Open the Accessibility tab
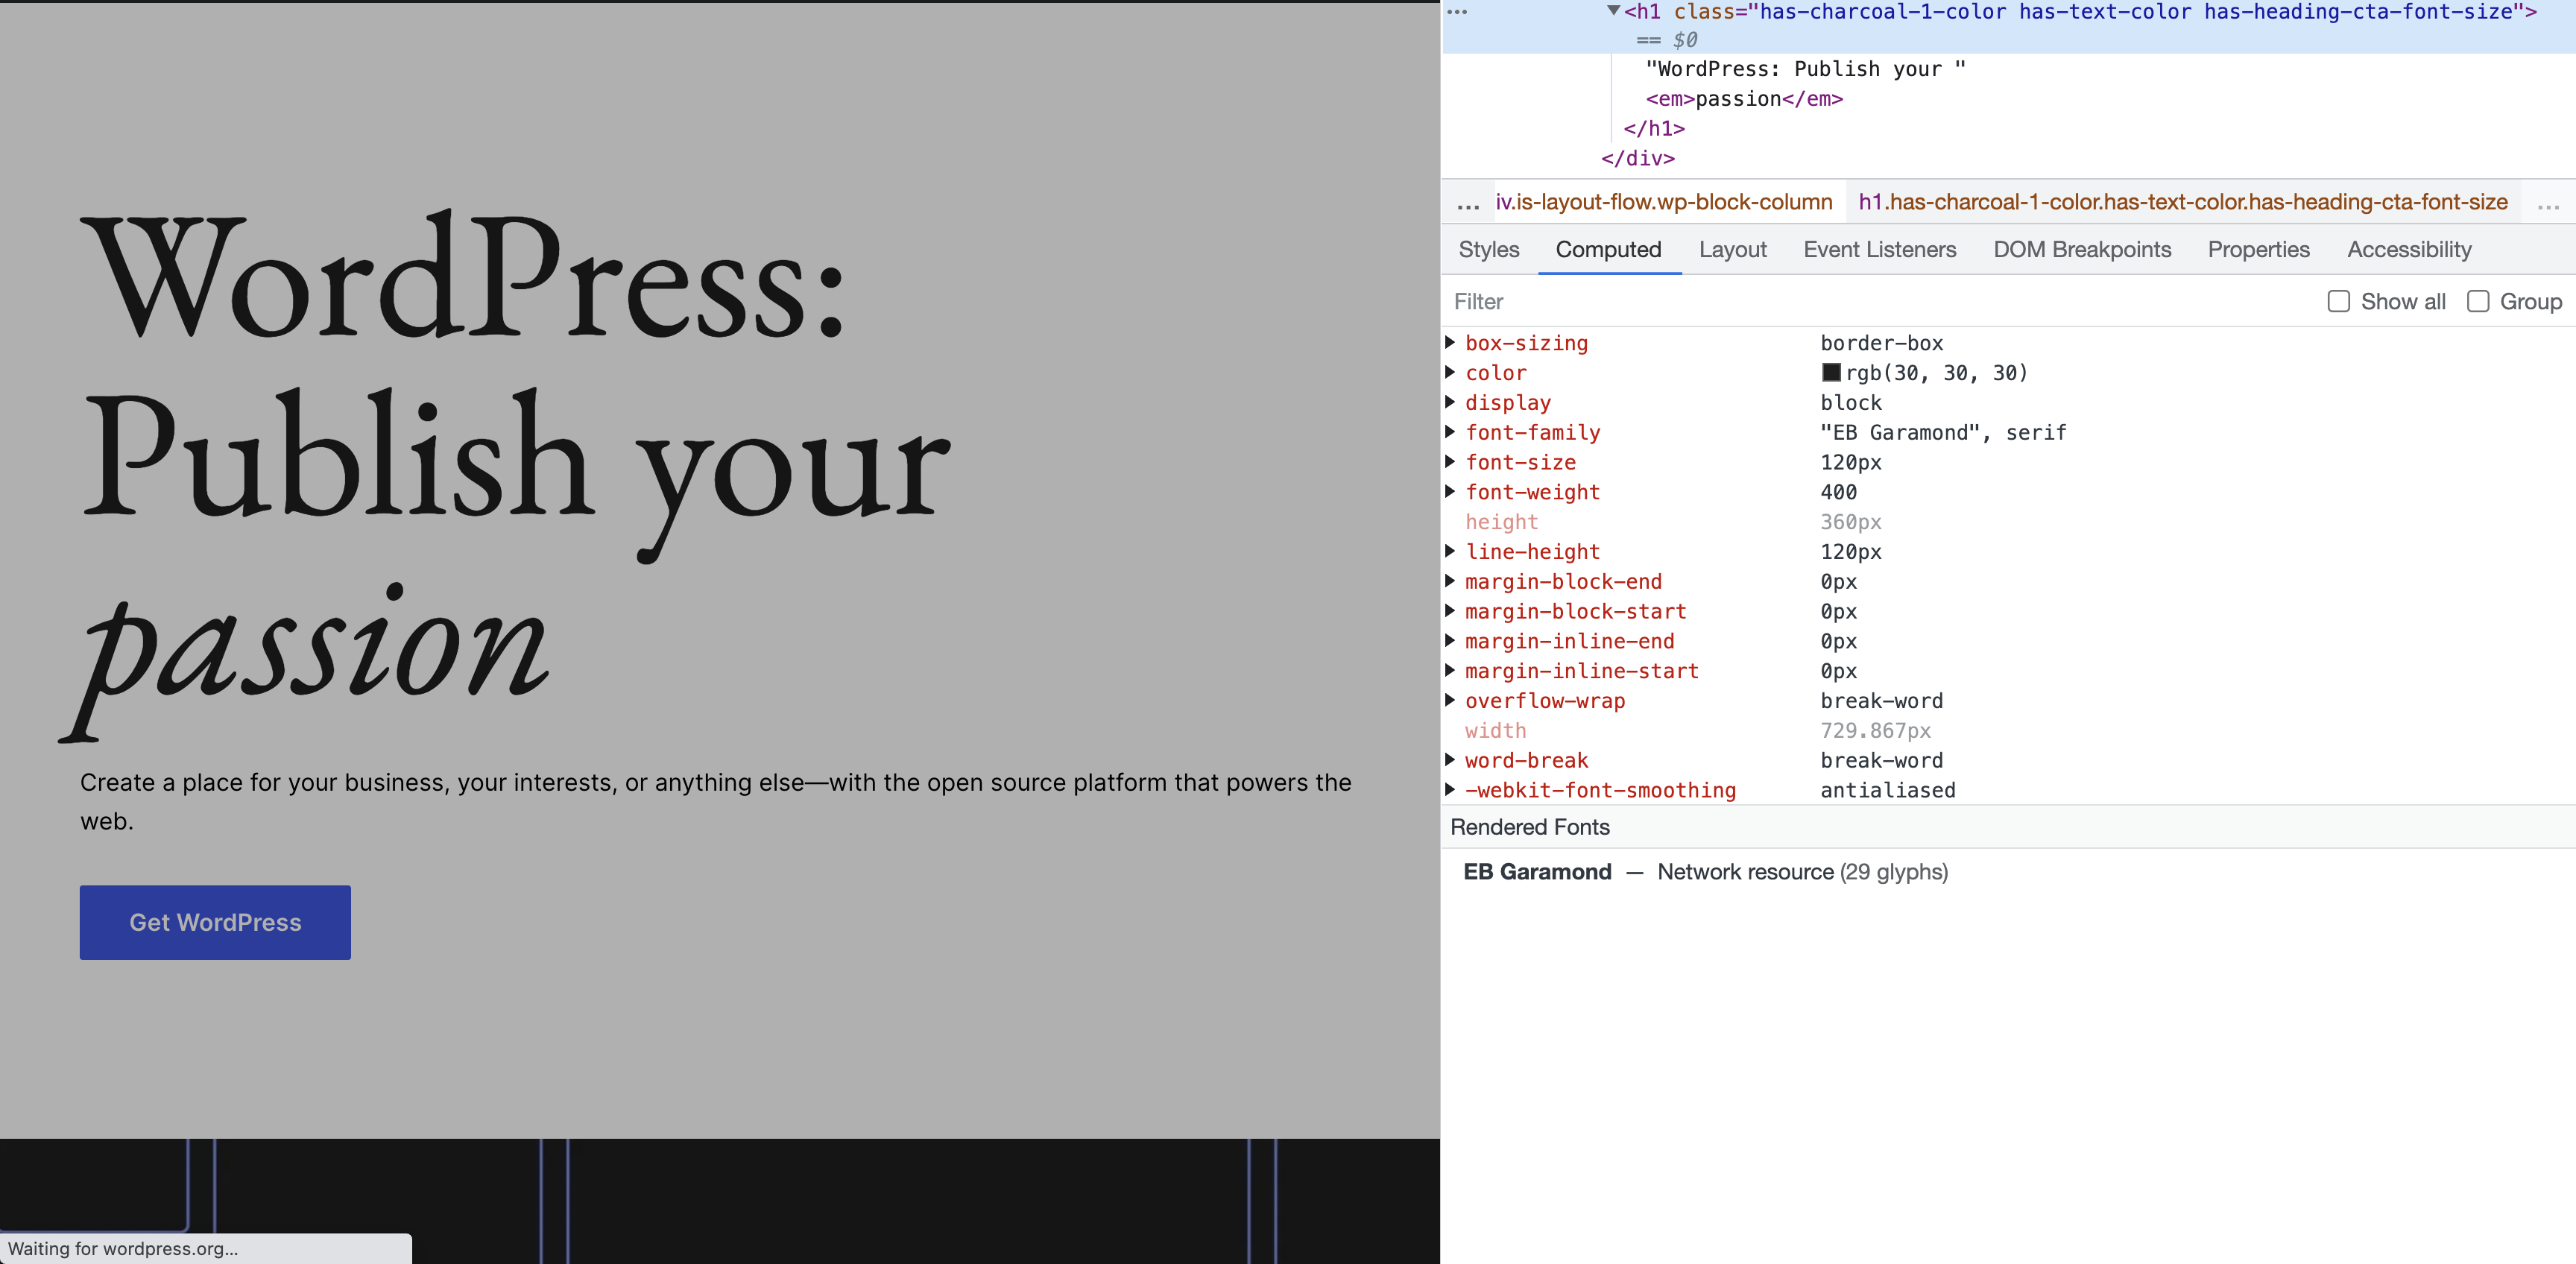This screenshot has height=1264, width=2576. (x=2409, y=250)
